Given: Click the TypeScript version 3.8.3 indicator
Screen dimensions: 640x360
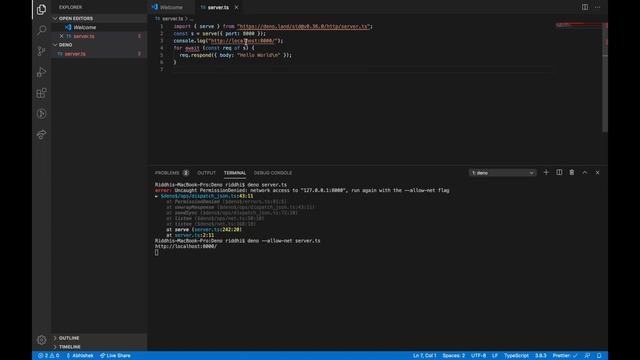Looking at the screenshot, I should tap(540, 356).
